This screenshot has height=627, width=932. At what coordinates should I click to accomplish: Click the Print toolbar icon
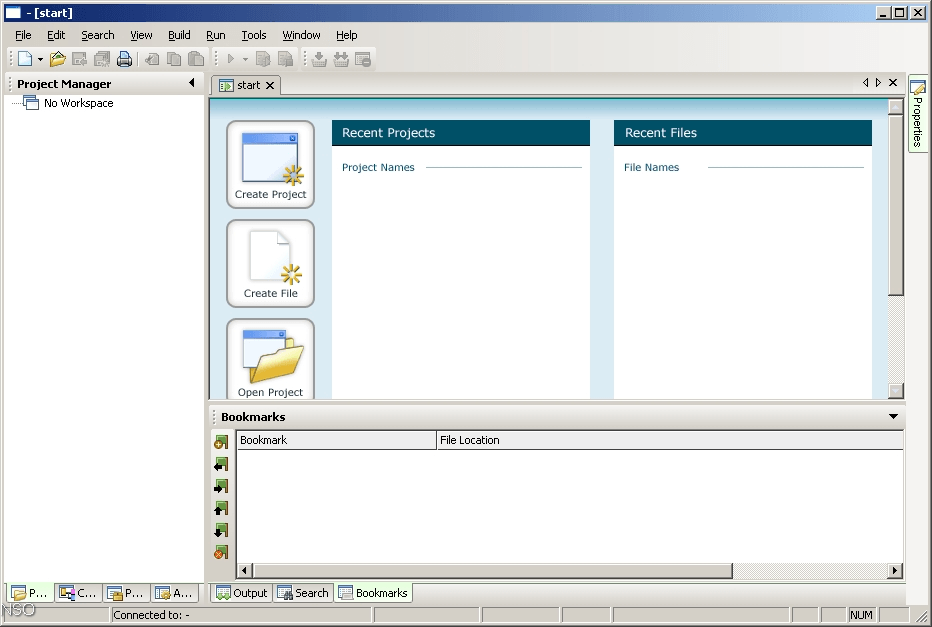(124, 59)
